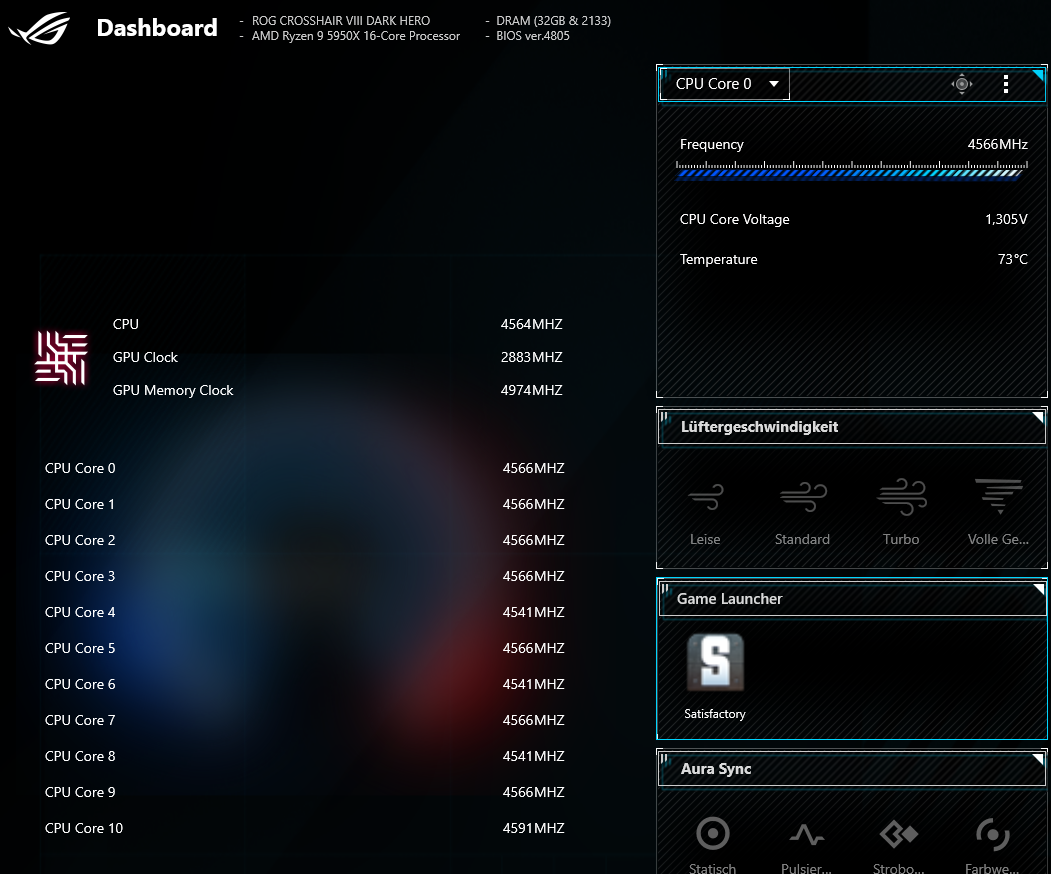The height and width of the screenshot is (874, 1051).
Task: Click the Lüftergeschwindigkeit panel header
Action: (851, 427)
